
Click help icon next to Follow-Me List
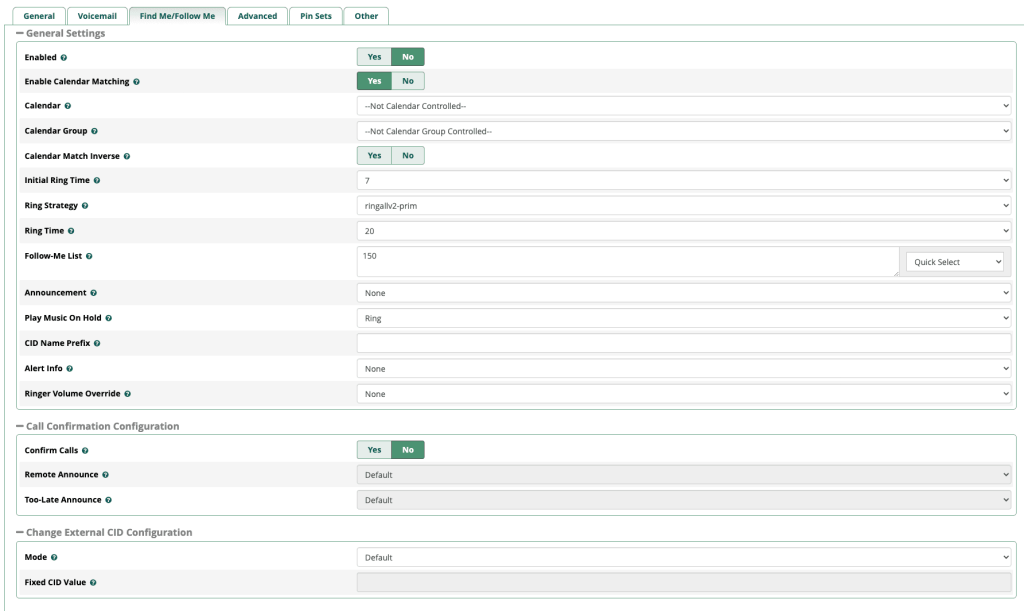coord(90,256)
